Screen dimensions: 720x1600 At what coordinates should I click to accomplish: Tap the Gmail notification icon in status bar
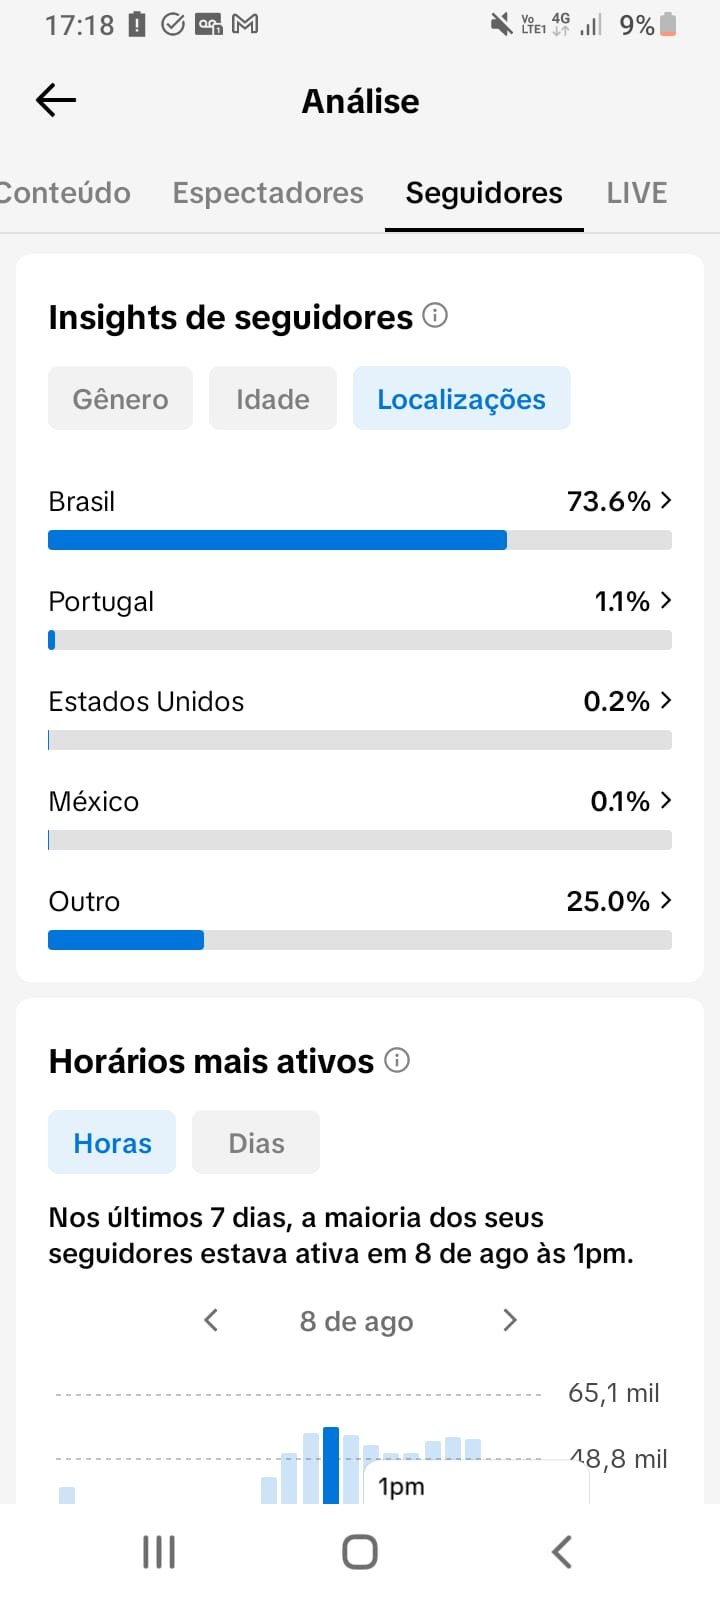point(245,24)
